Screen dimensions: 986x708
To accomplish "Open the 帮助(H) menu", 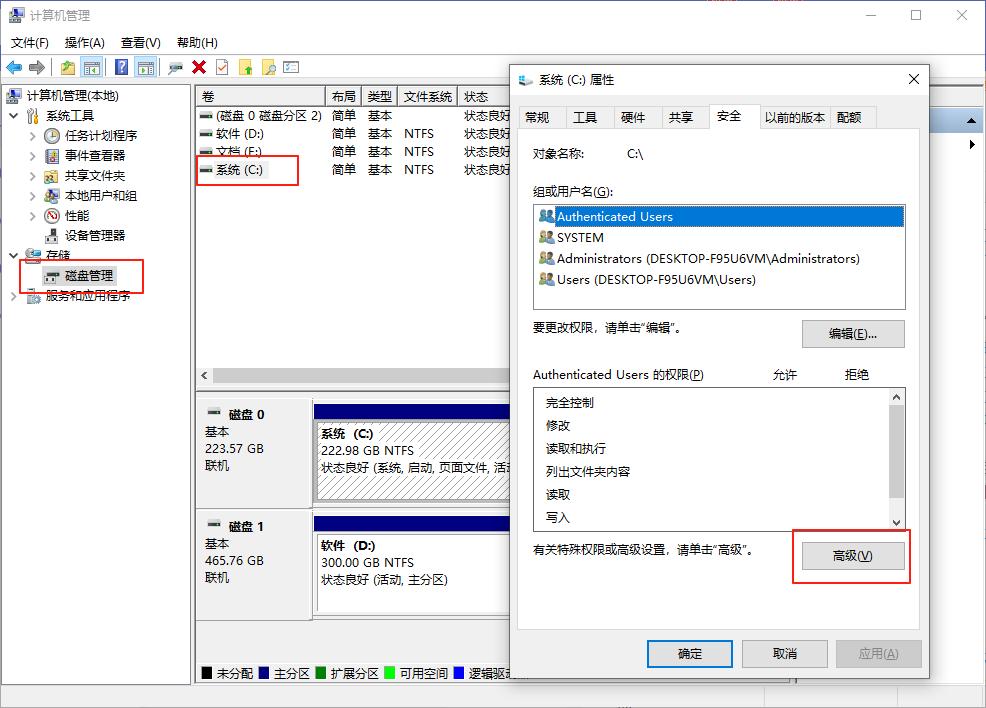I will (x=197, y=43).
